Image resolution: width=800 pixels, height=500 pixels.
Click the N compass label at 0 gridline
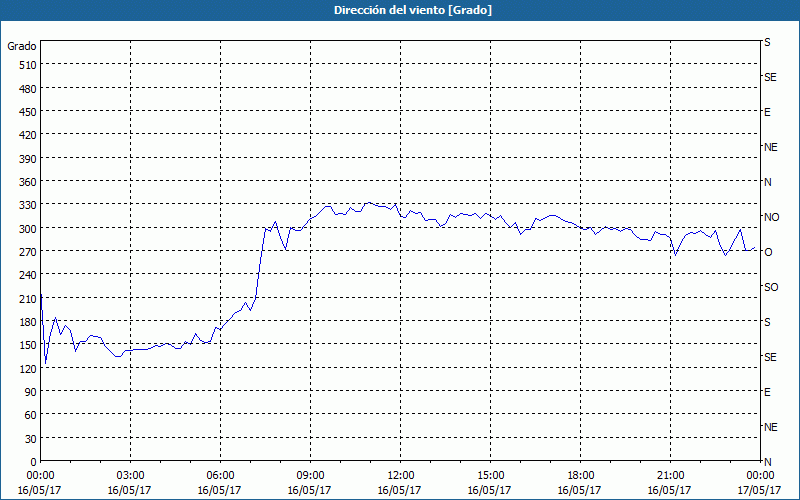tap(767, 462)
